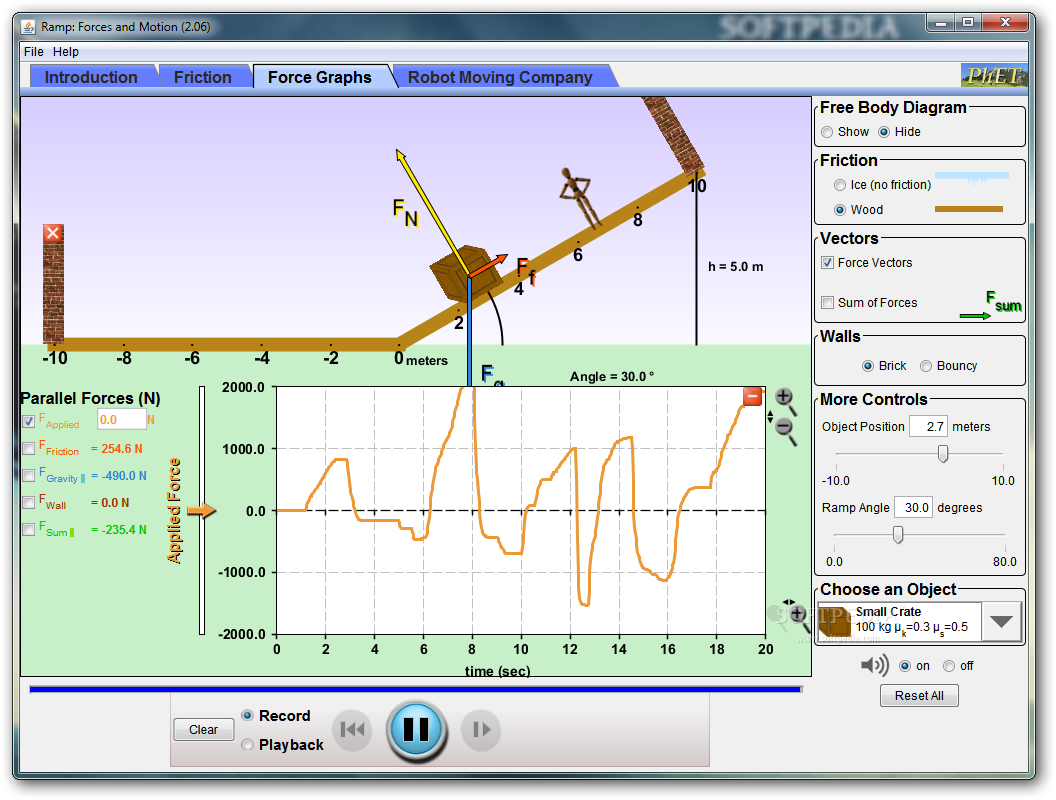The height and width of the screenshot is (800, 1056).
Task: Enable the F Friction graph checkbox
Action: [x=29, y=448]
